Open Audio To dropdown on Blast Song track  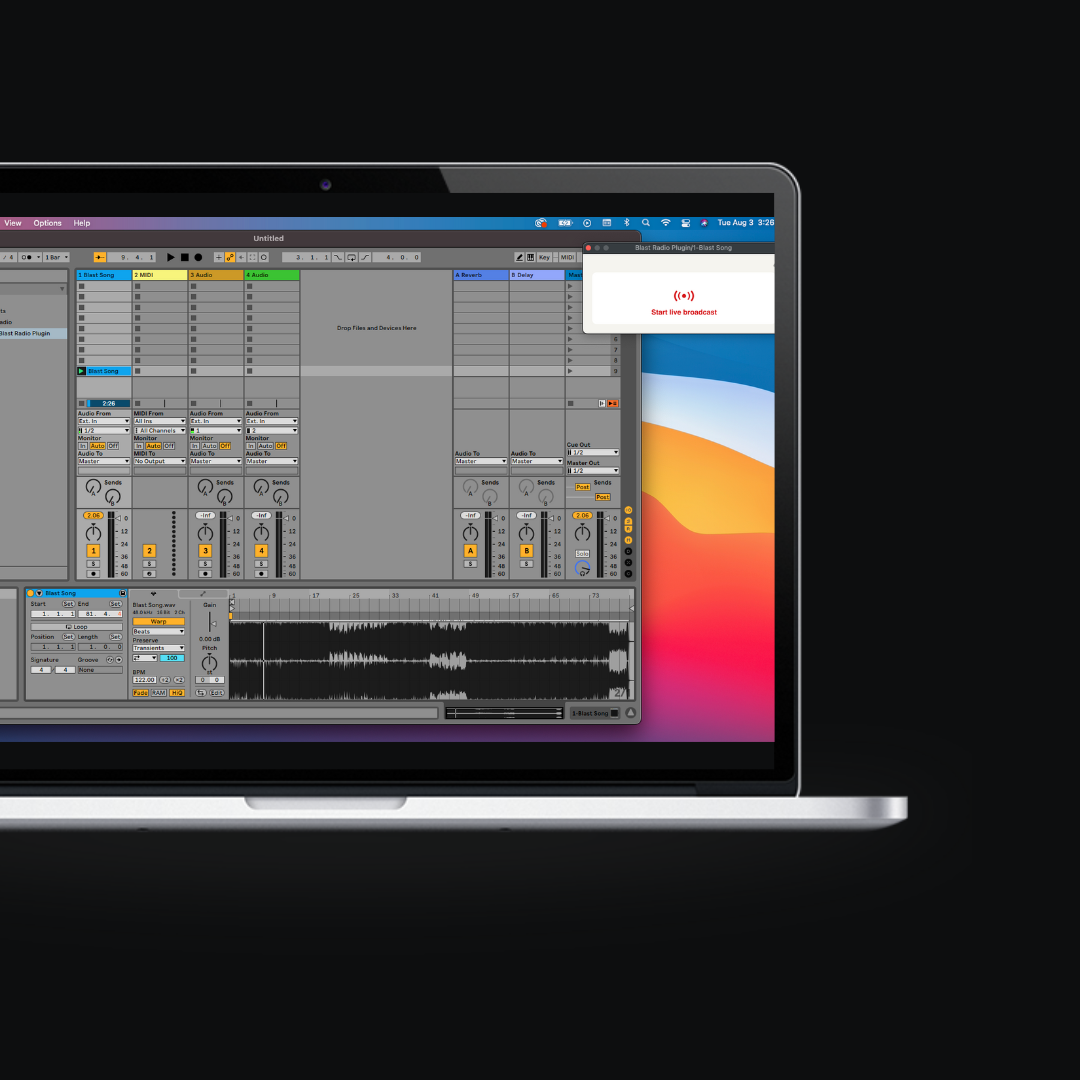[x=104, y=461]
